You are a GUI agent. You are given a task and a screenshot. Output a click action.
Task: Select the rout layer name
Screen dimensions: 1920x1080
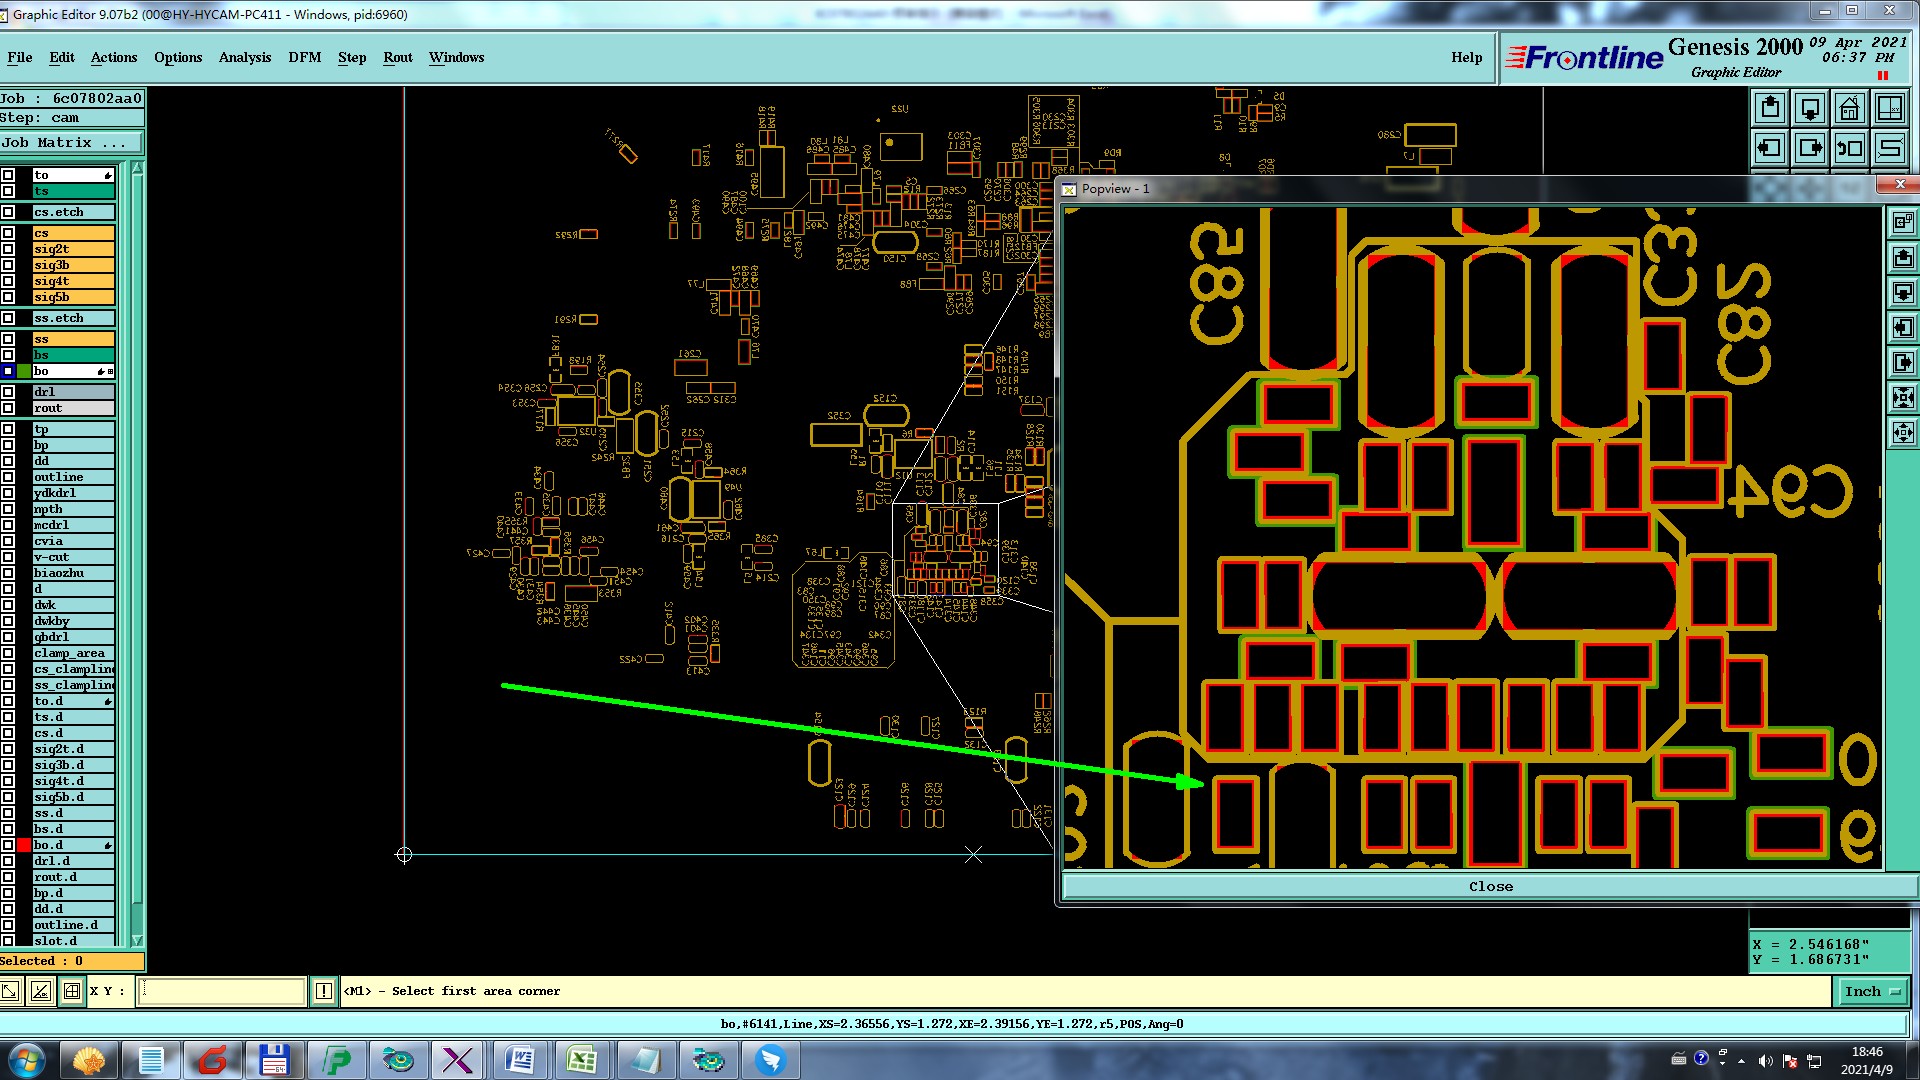click(x=73, y=408)
